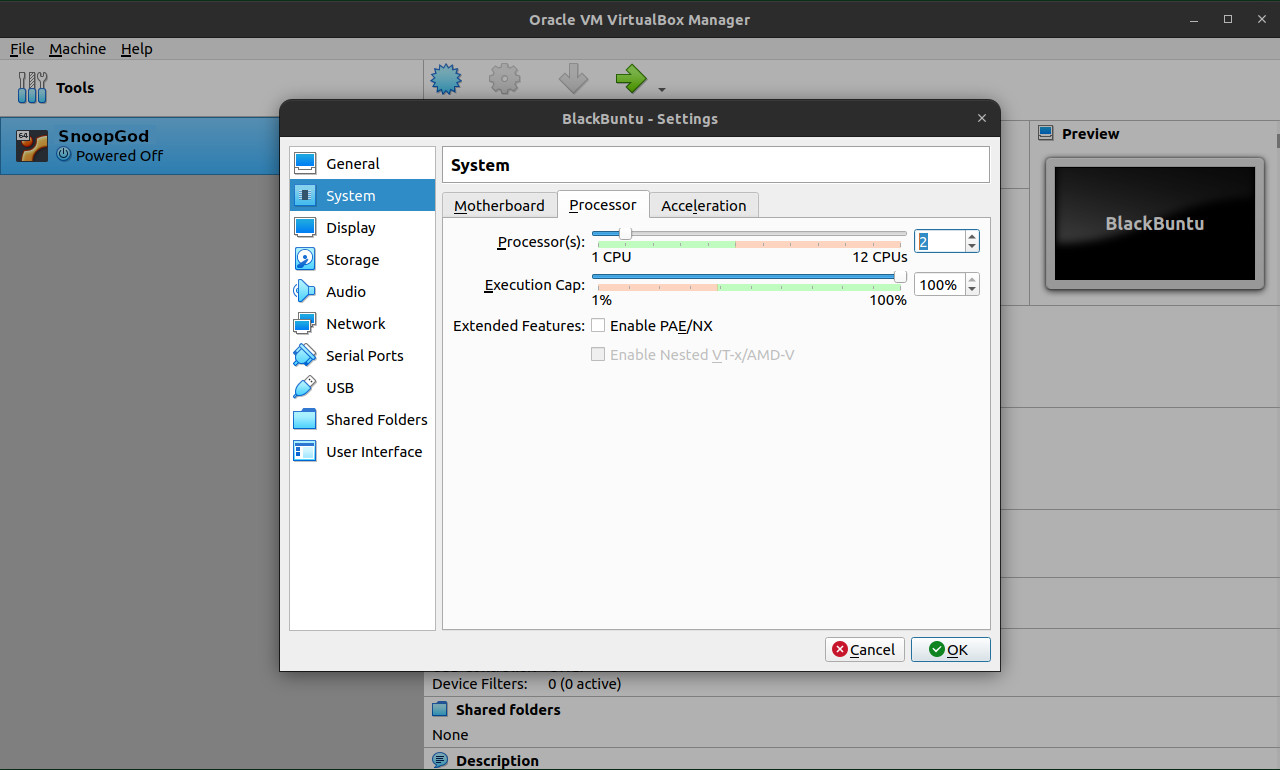The height and width of the screenshot is (770, 1280).
Task: Open the Help menu
Action: coord(136,49)
